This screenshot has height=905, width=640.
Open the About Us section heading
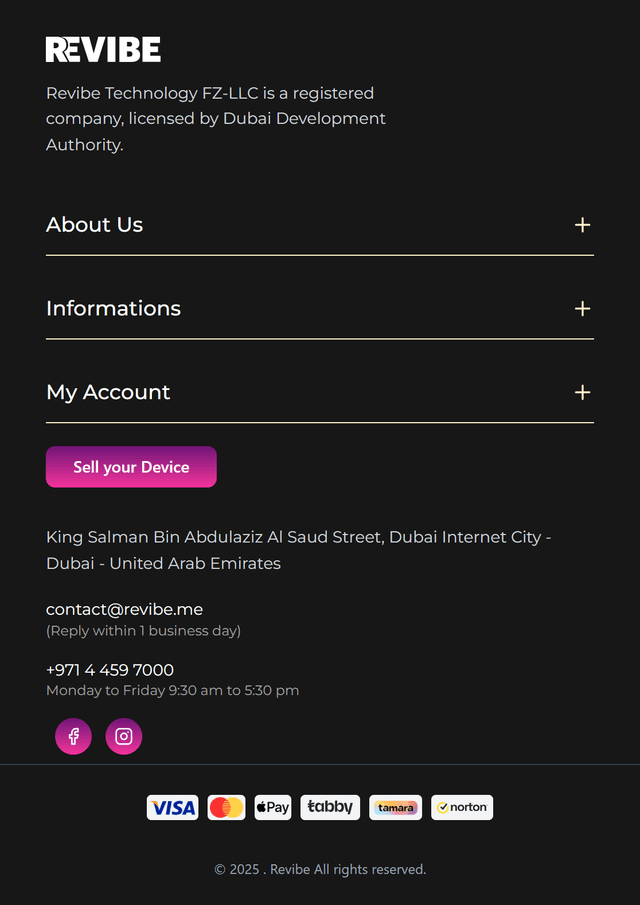pyautogui.click(x=95, y=225)
